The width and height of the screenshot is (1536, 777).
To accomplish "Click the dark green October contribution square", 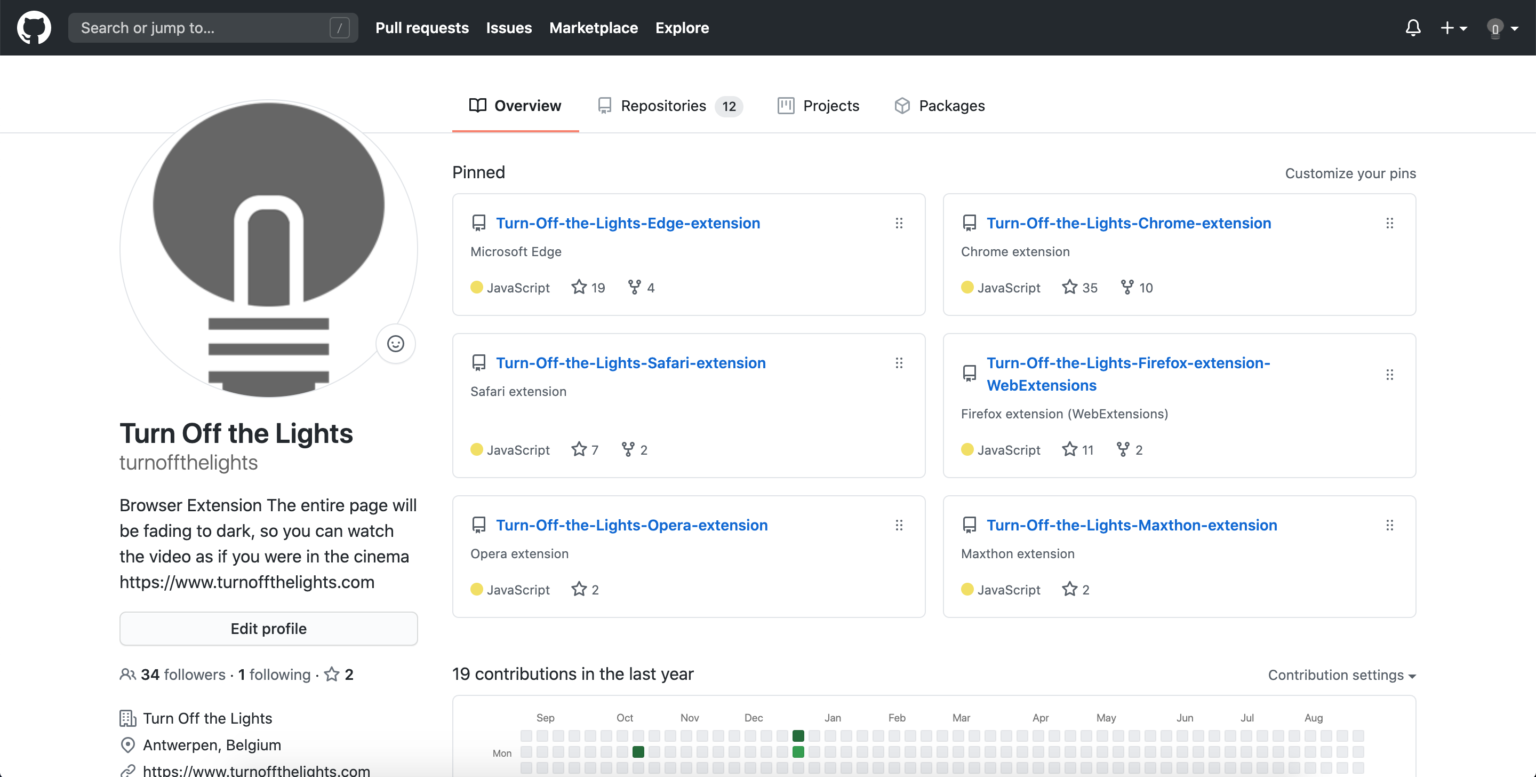I will coord(638,752).
